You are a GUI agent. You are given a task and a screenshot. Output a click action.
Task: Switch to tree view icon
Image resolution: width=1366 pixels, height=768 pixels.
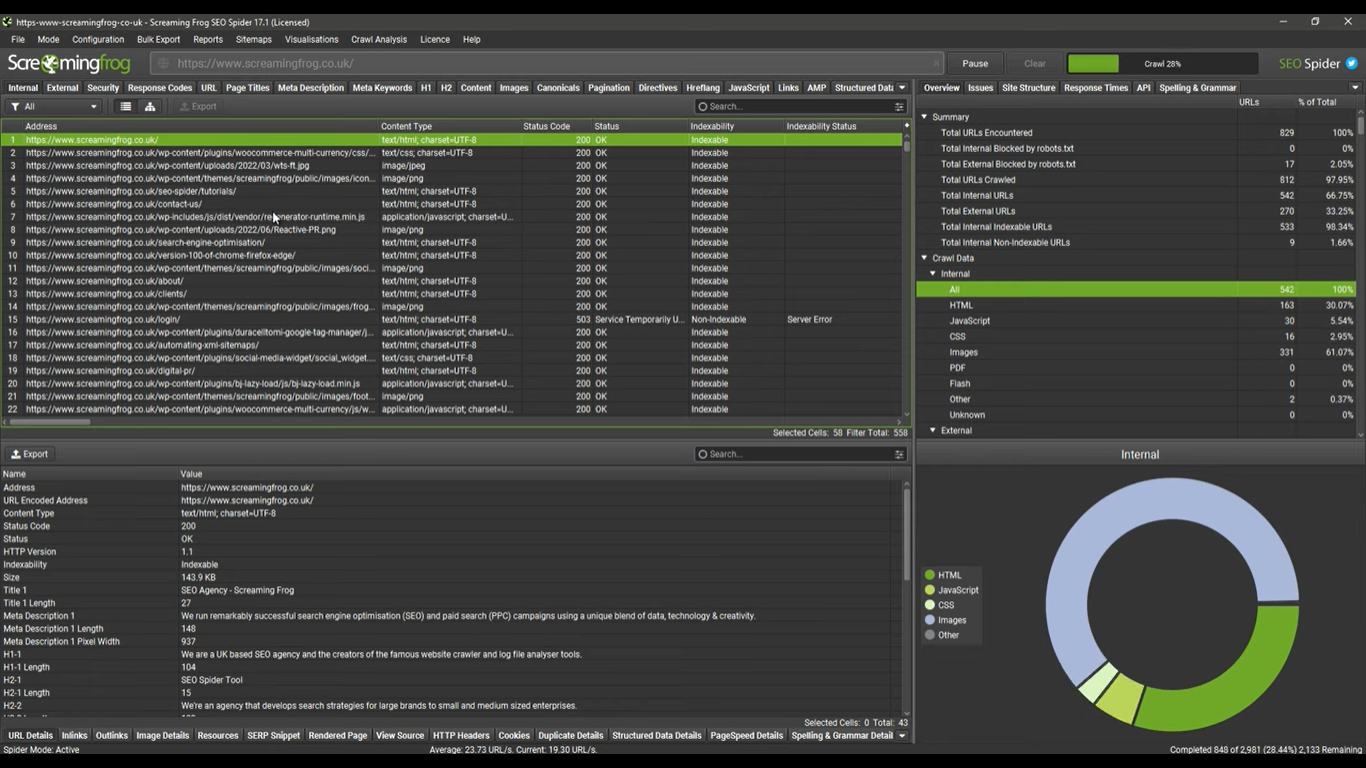click(150, 106)
